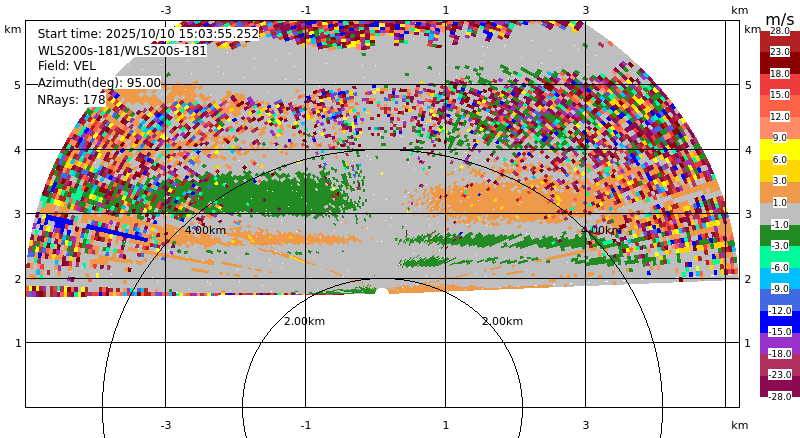Screen dimensions: 800x438
Task: Select the km unit label at bottom right
Action: pyautogui.click(x=739, y=425)
